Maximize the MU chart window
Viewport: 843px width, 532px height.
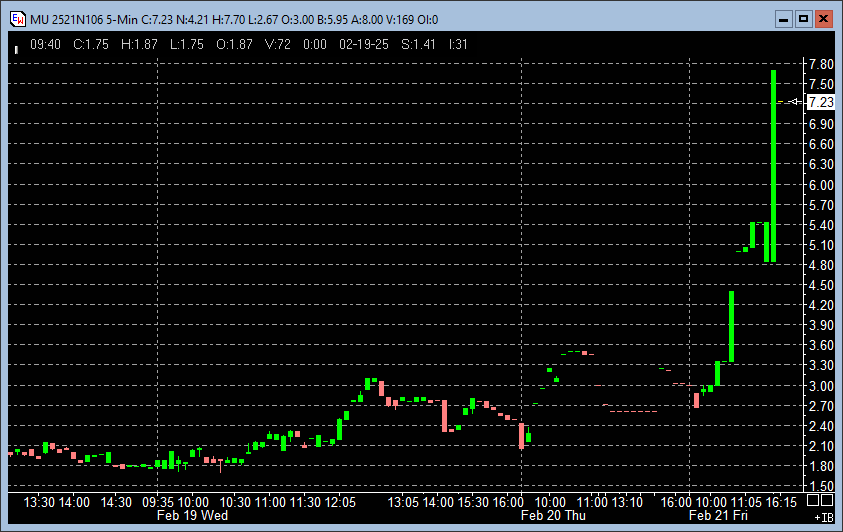(x=803, y=19)
